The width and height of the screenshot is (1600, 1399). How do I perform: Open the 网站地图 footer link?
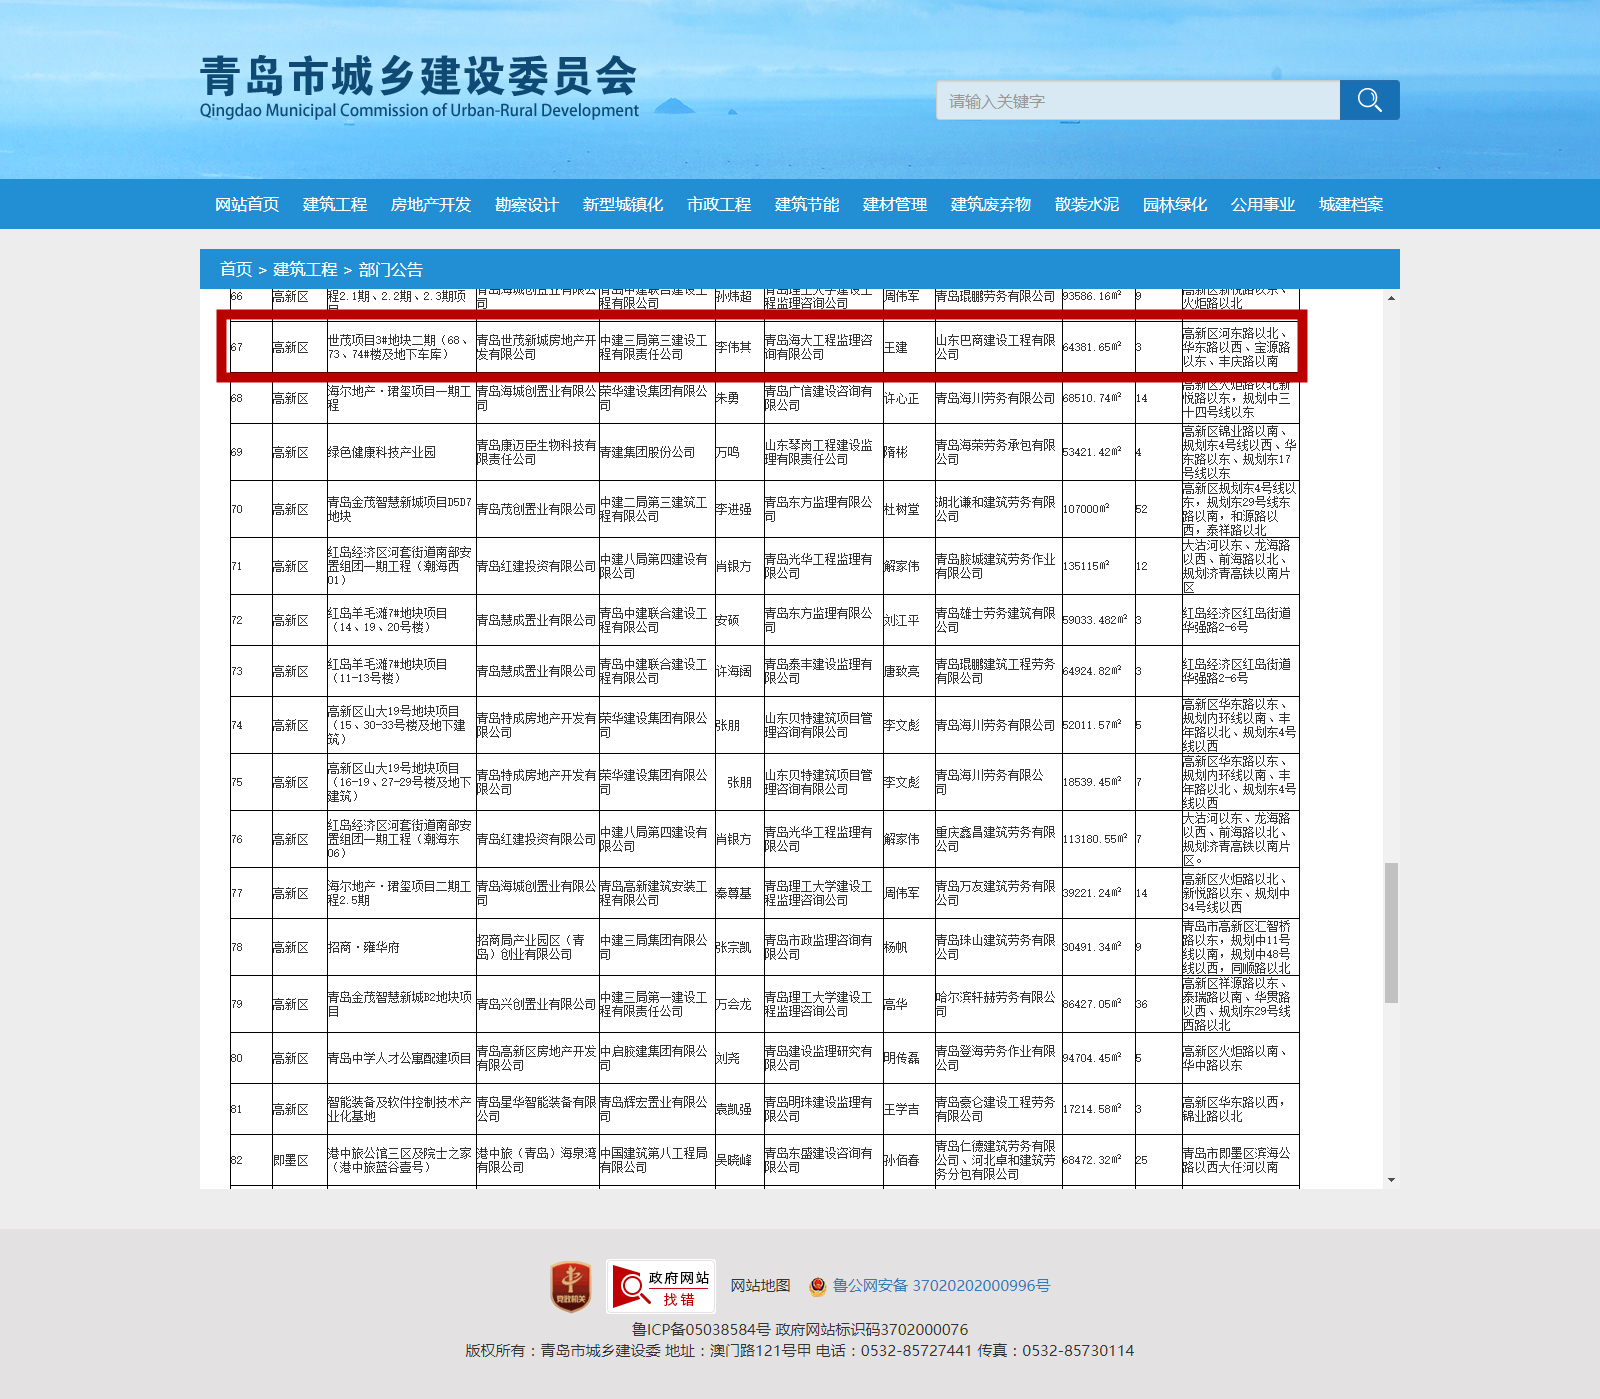click(x=760, y=1286)
